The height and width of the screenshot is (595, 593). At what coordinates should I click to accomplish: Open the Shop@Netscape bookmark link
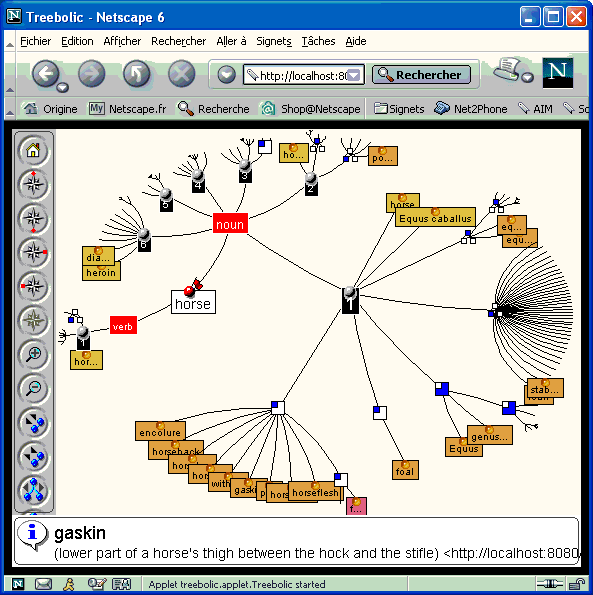pos(311,109)
